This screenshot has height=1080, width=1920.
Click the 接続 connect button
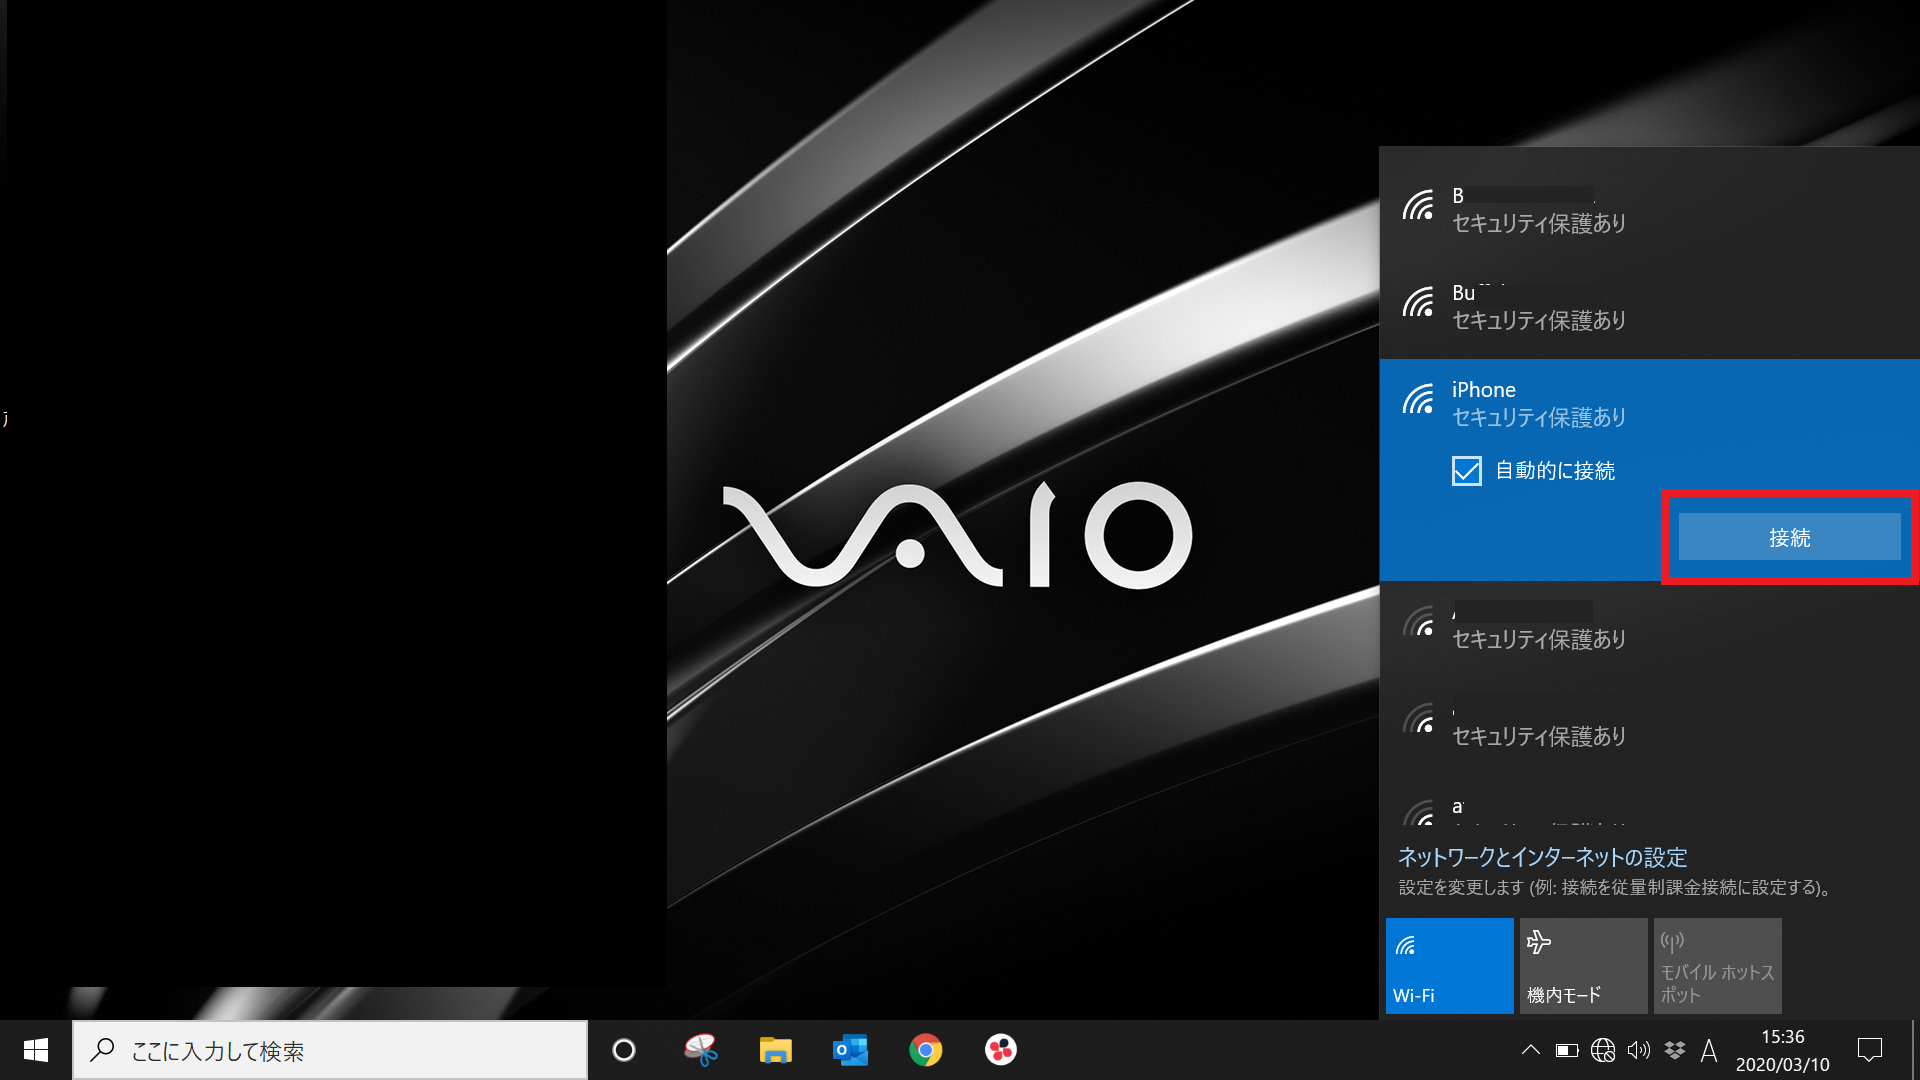pyautogui.click(x=1789, y=537)
